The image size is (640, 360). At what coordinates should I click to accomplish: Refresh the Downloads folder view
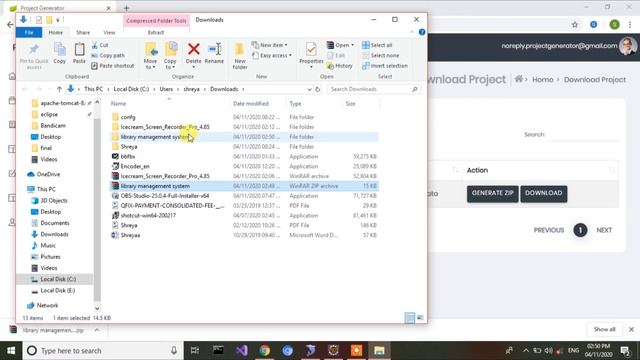318,89
